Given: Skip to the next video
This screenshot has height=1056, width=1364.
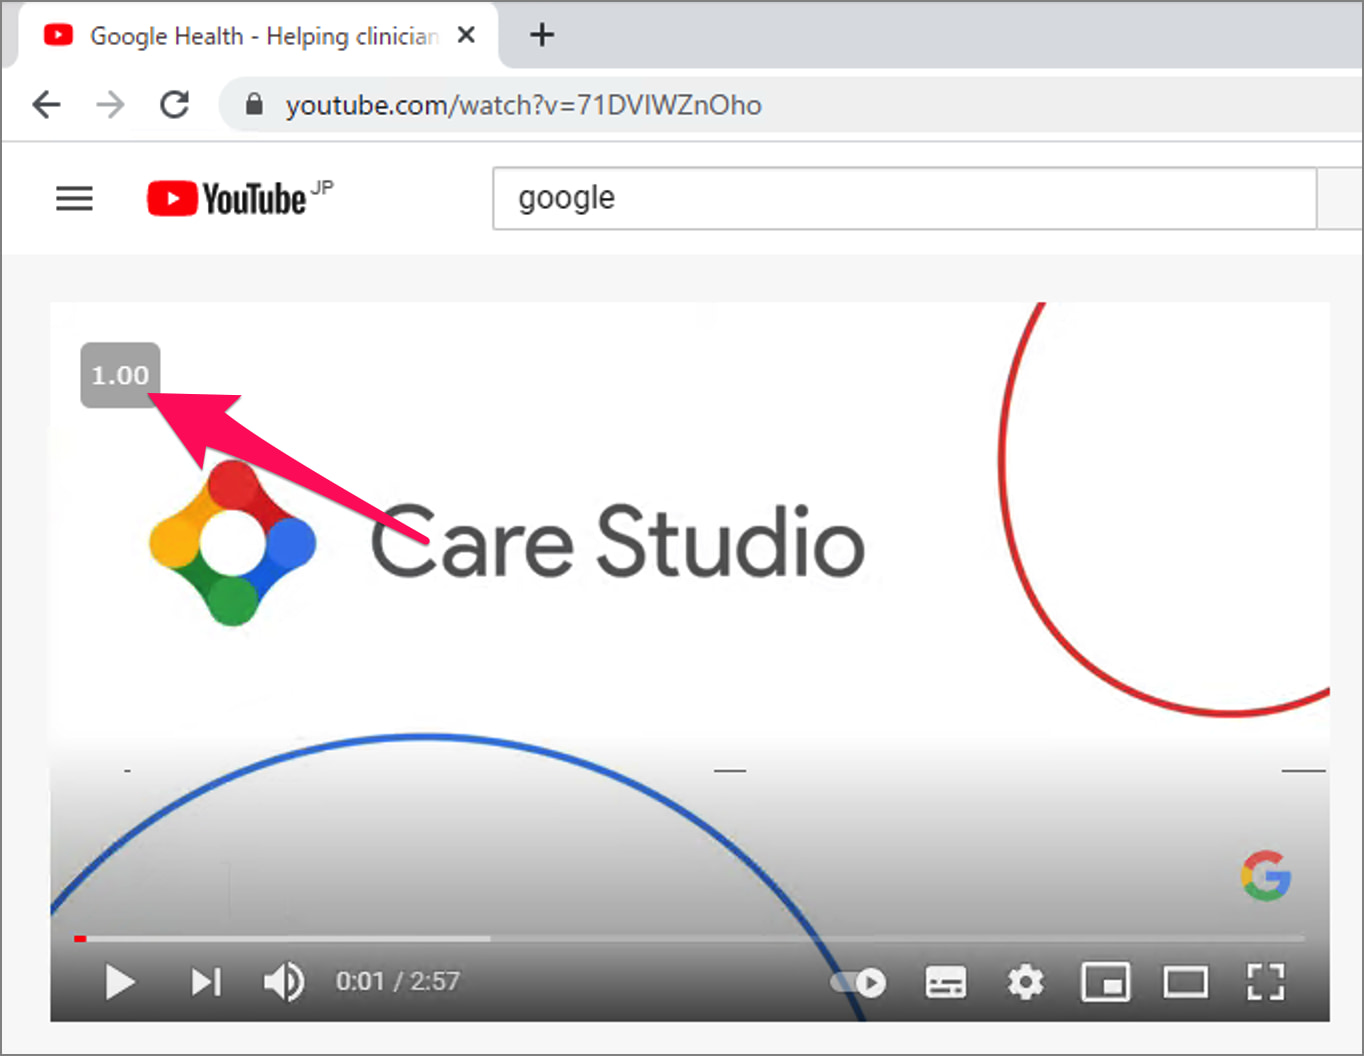Looking at the screenshot, I should point(204,983).
